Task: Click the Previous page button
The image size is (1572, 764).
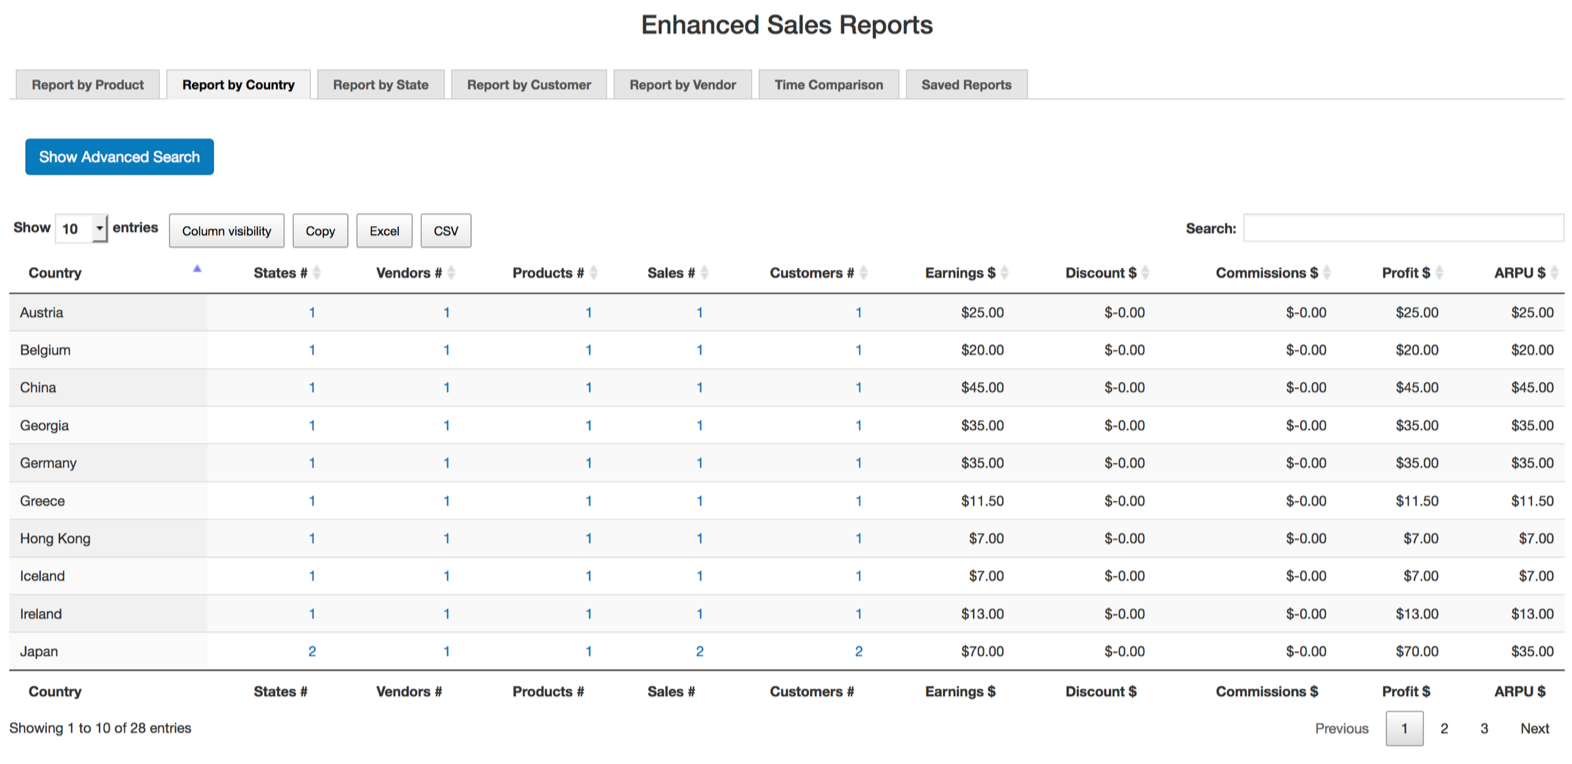Action: pyautogui.click(x=1342, y=729)
